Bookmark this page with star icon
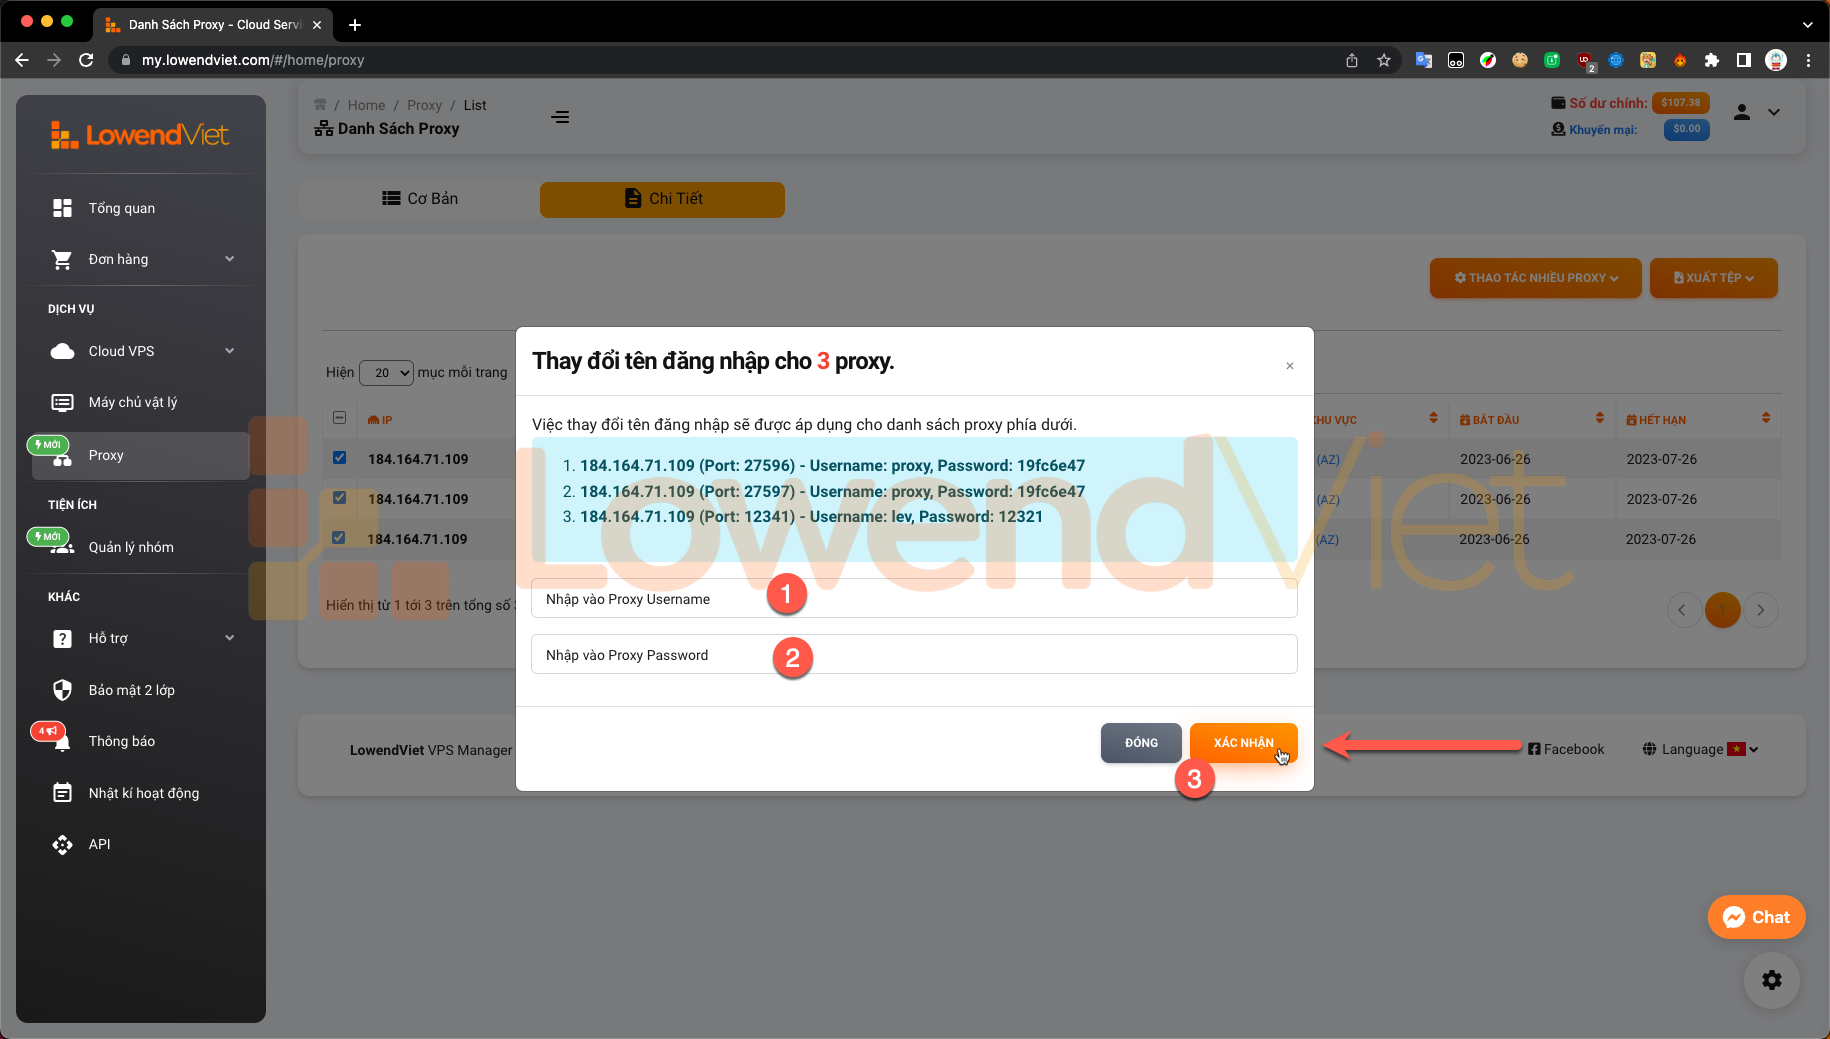The image size is (1830, 1039). coord(1384,60)
